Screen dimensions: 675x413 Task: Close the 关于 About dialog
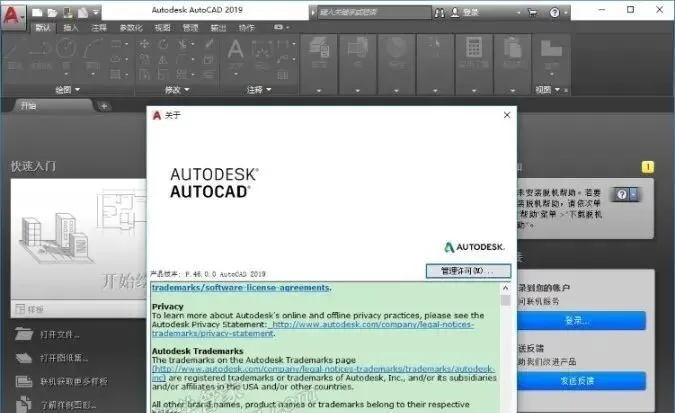tap(507, 115)
